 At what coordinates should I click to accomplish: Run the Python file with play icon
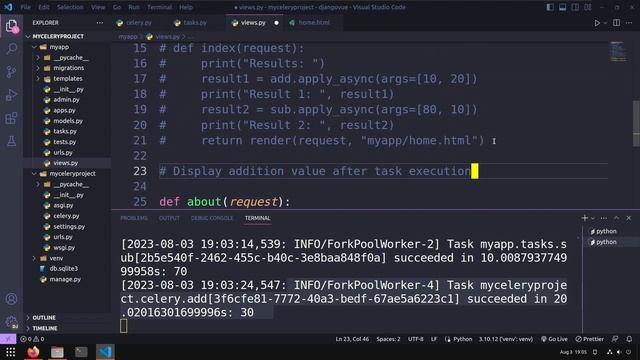coord(597,23)
